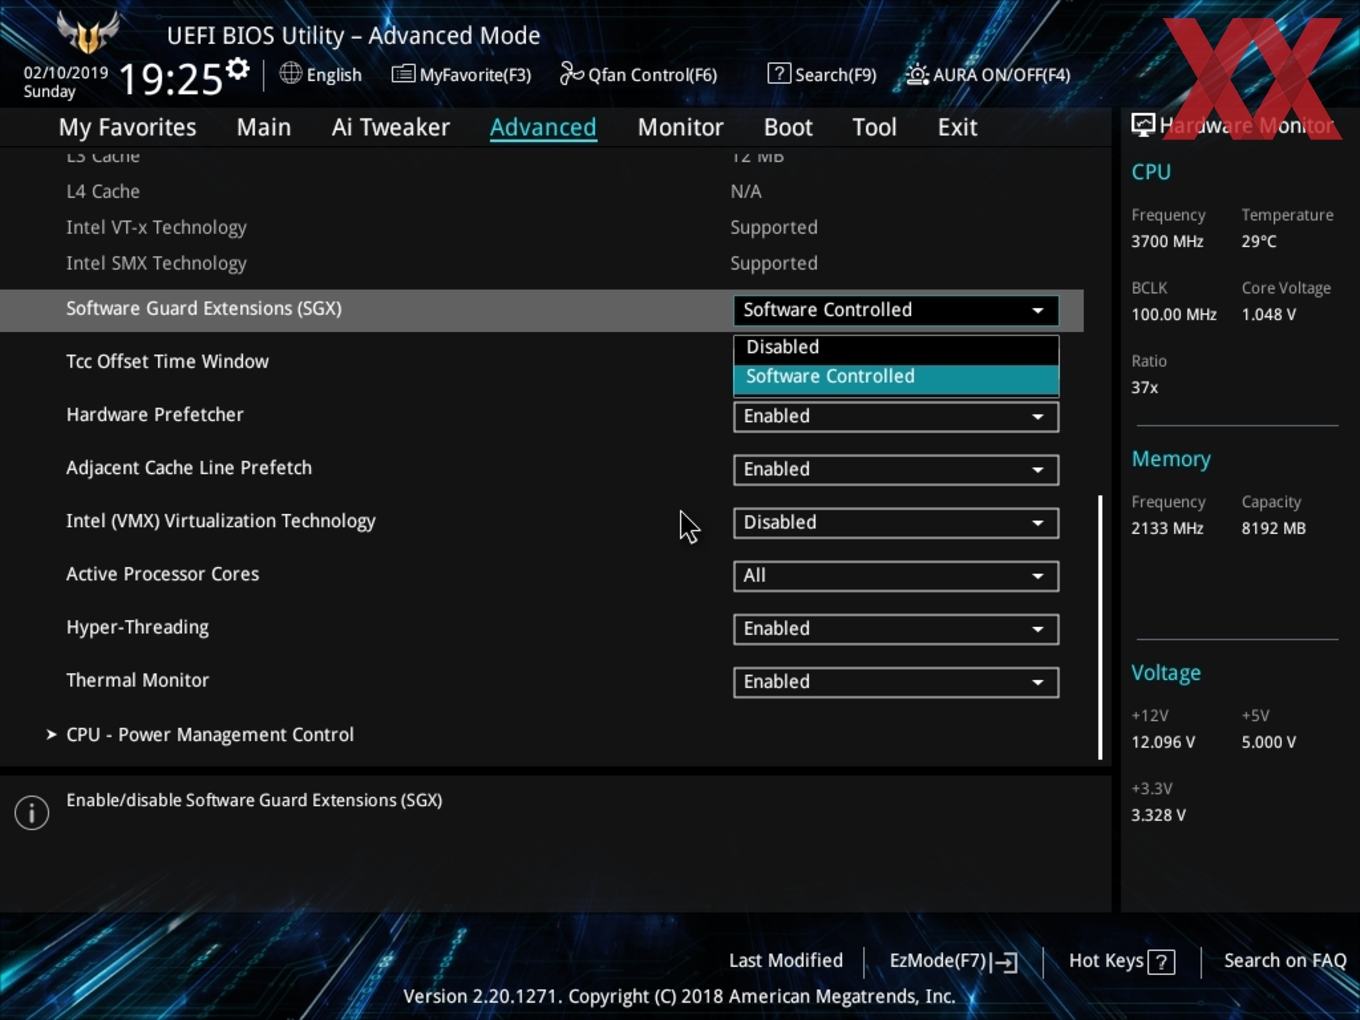
Task: Click the Hot Keys question mark icon
Action: (1161, 962)
